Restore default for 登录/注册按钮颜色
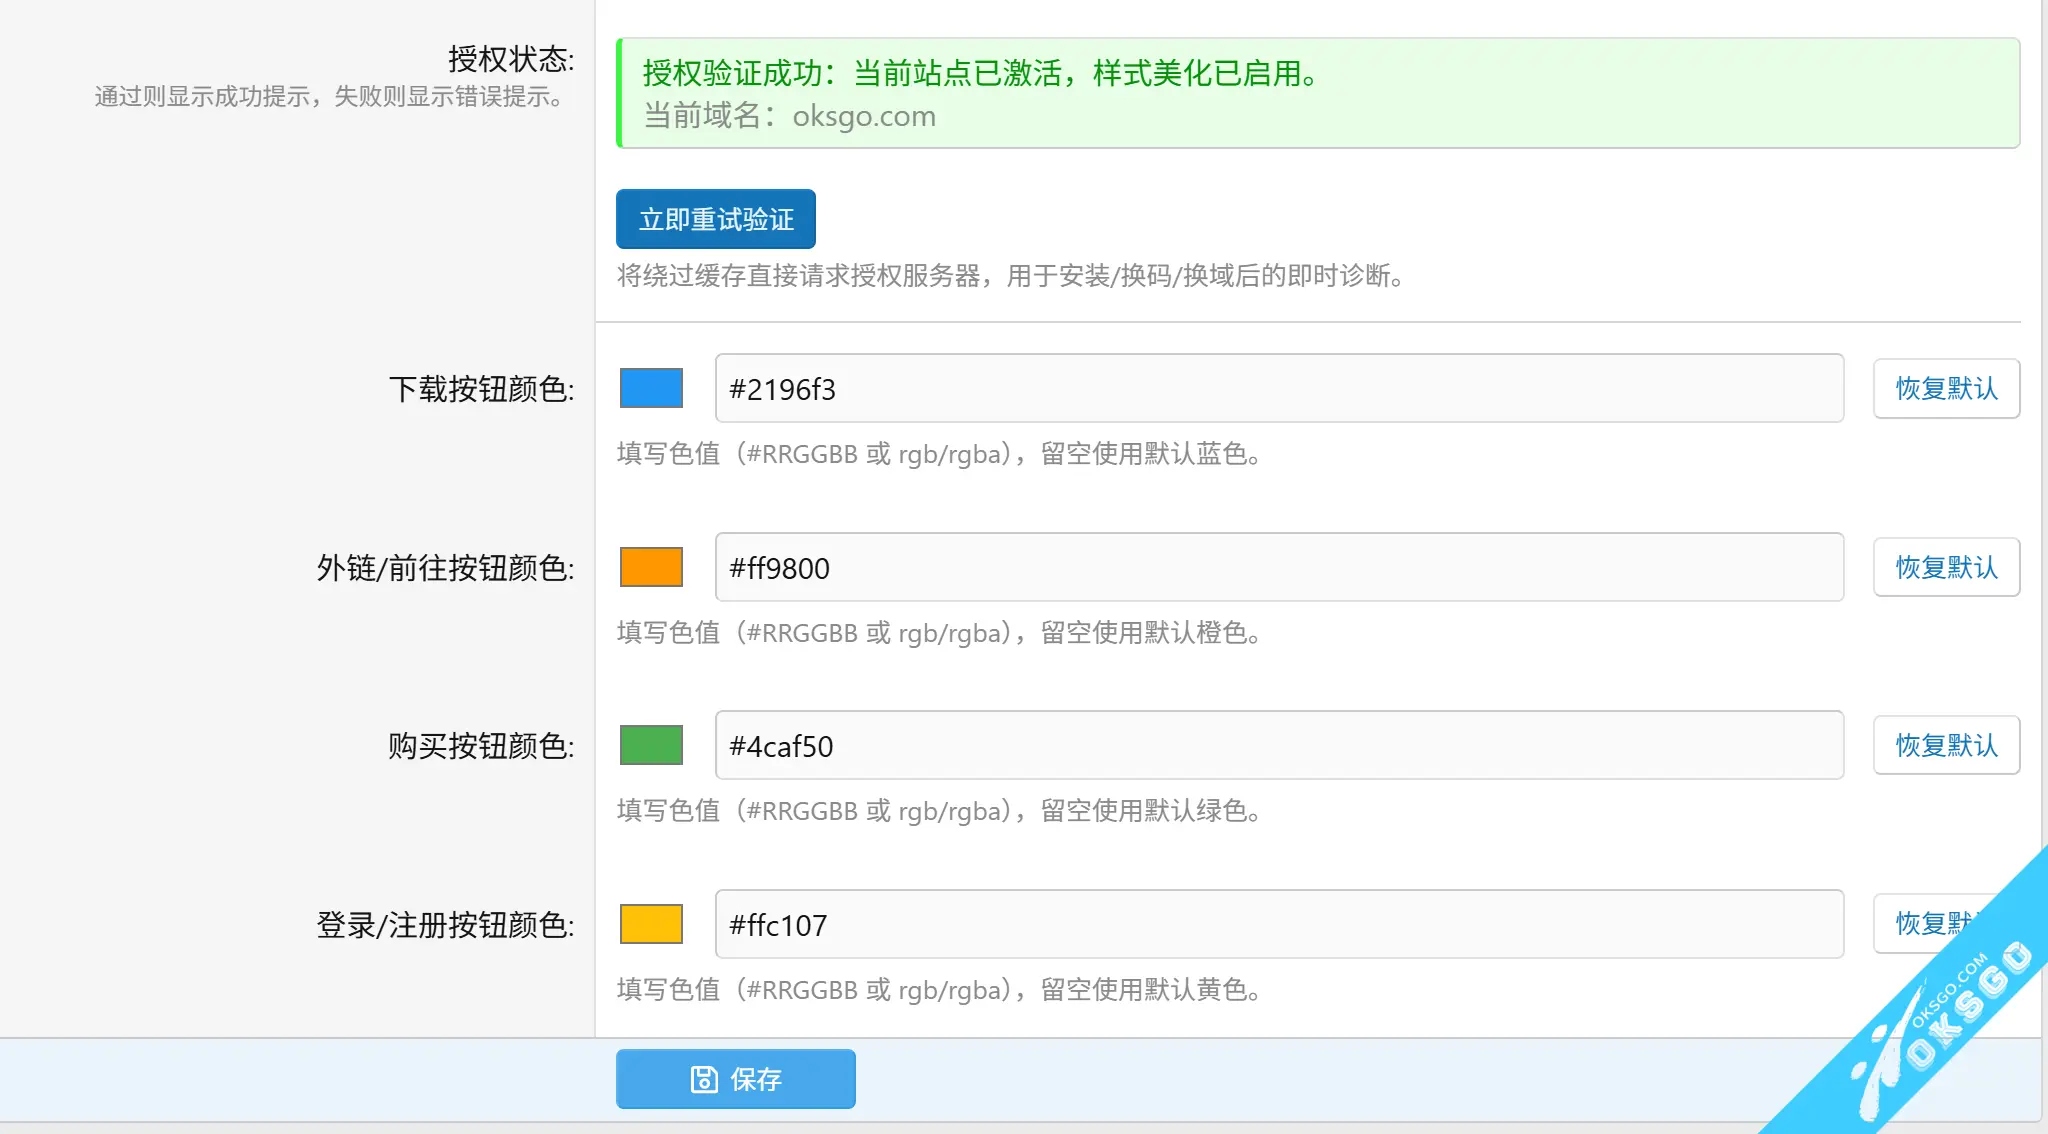 [1918, 923]
